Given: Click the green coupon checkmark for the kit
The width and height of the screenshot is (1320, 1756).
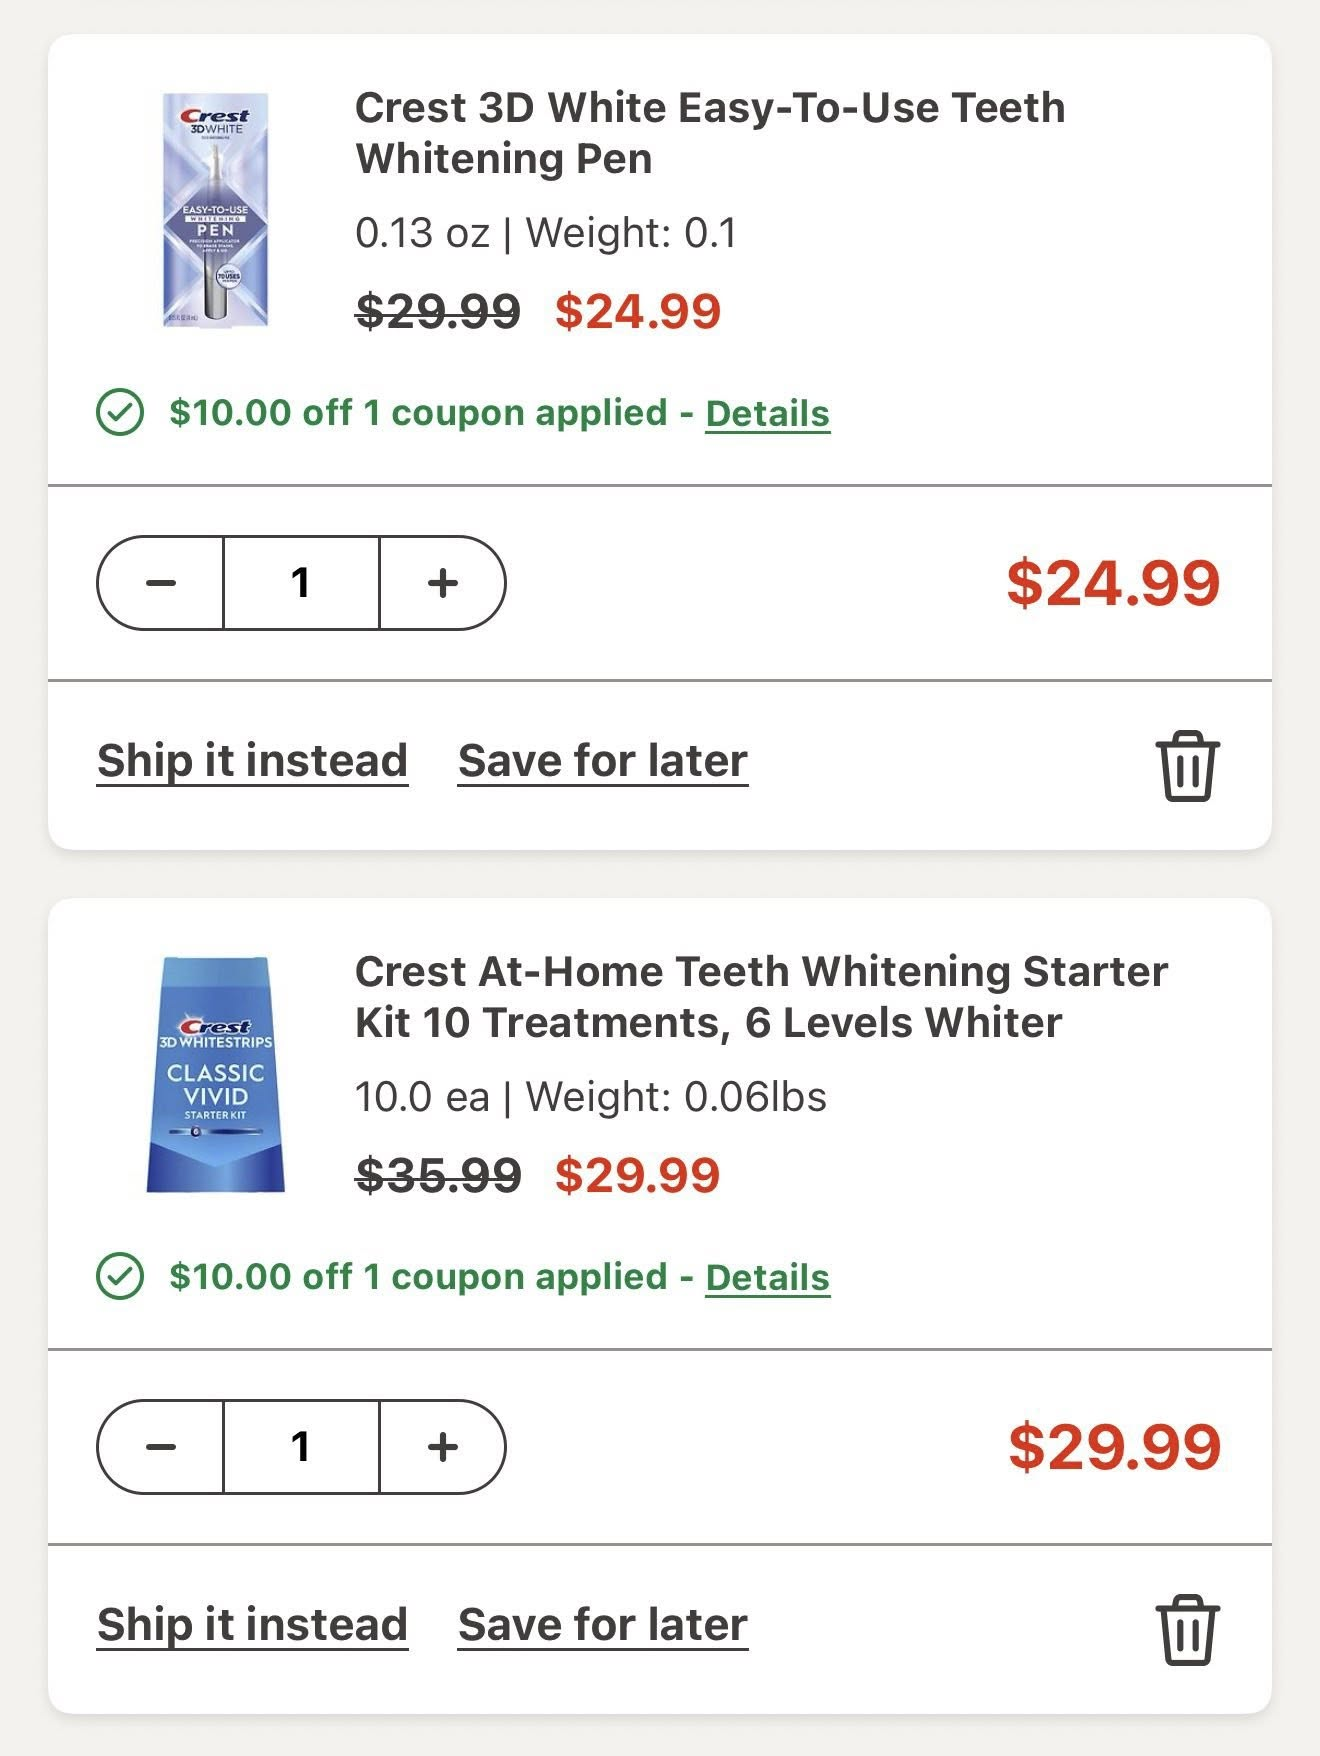Looking at the screenshot, I should (x=121, y=1276).
